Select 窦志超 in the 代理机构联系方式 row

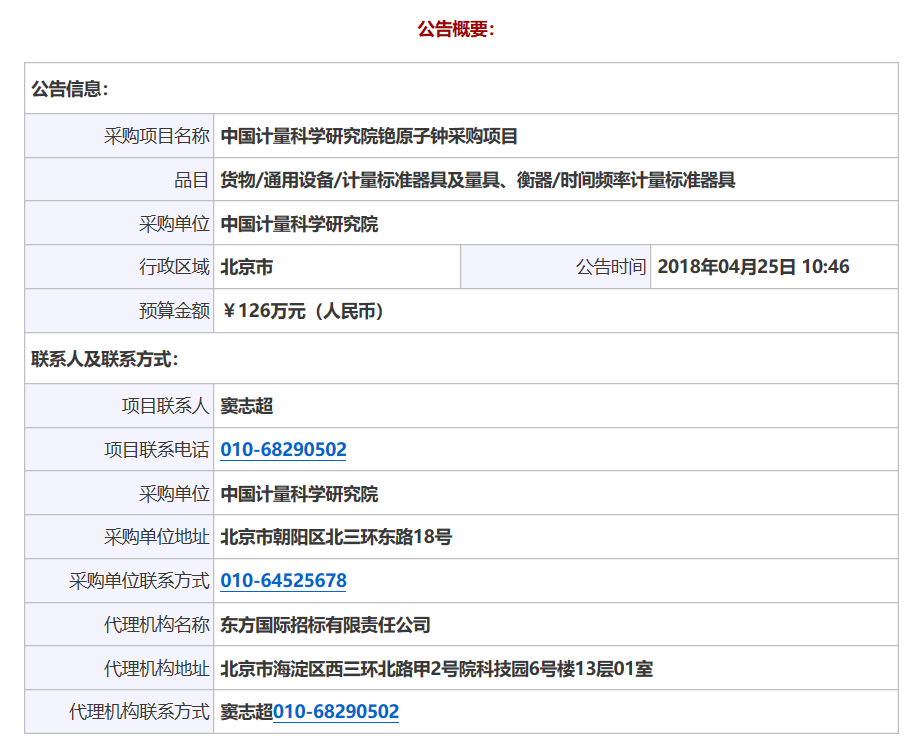(x=247, y=712)
